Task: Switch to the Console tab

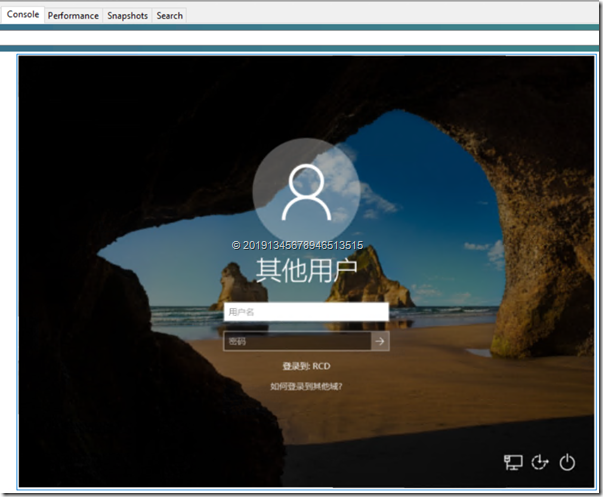Action: (x=23, y=15)
